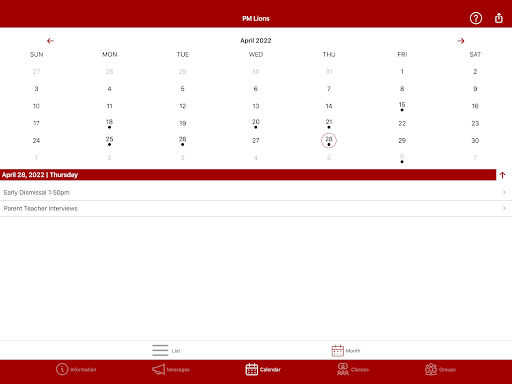Open the help question mark icon
The height and width of the screenshot is (384, 512).
[x=476, y=18]
